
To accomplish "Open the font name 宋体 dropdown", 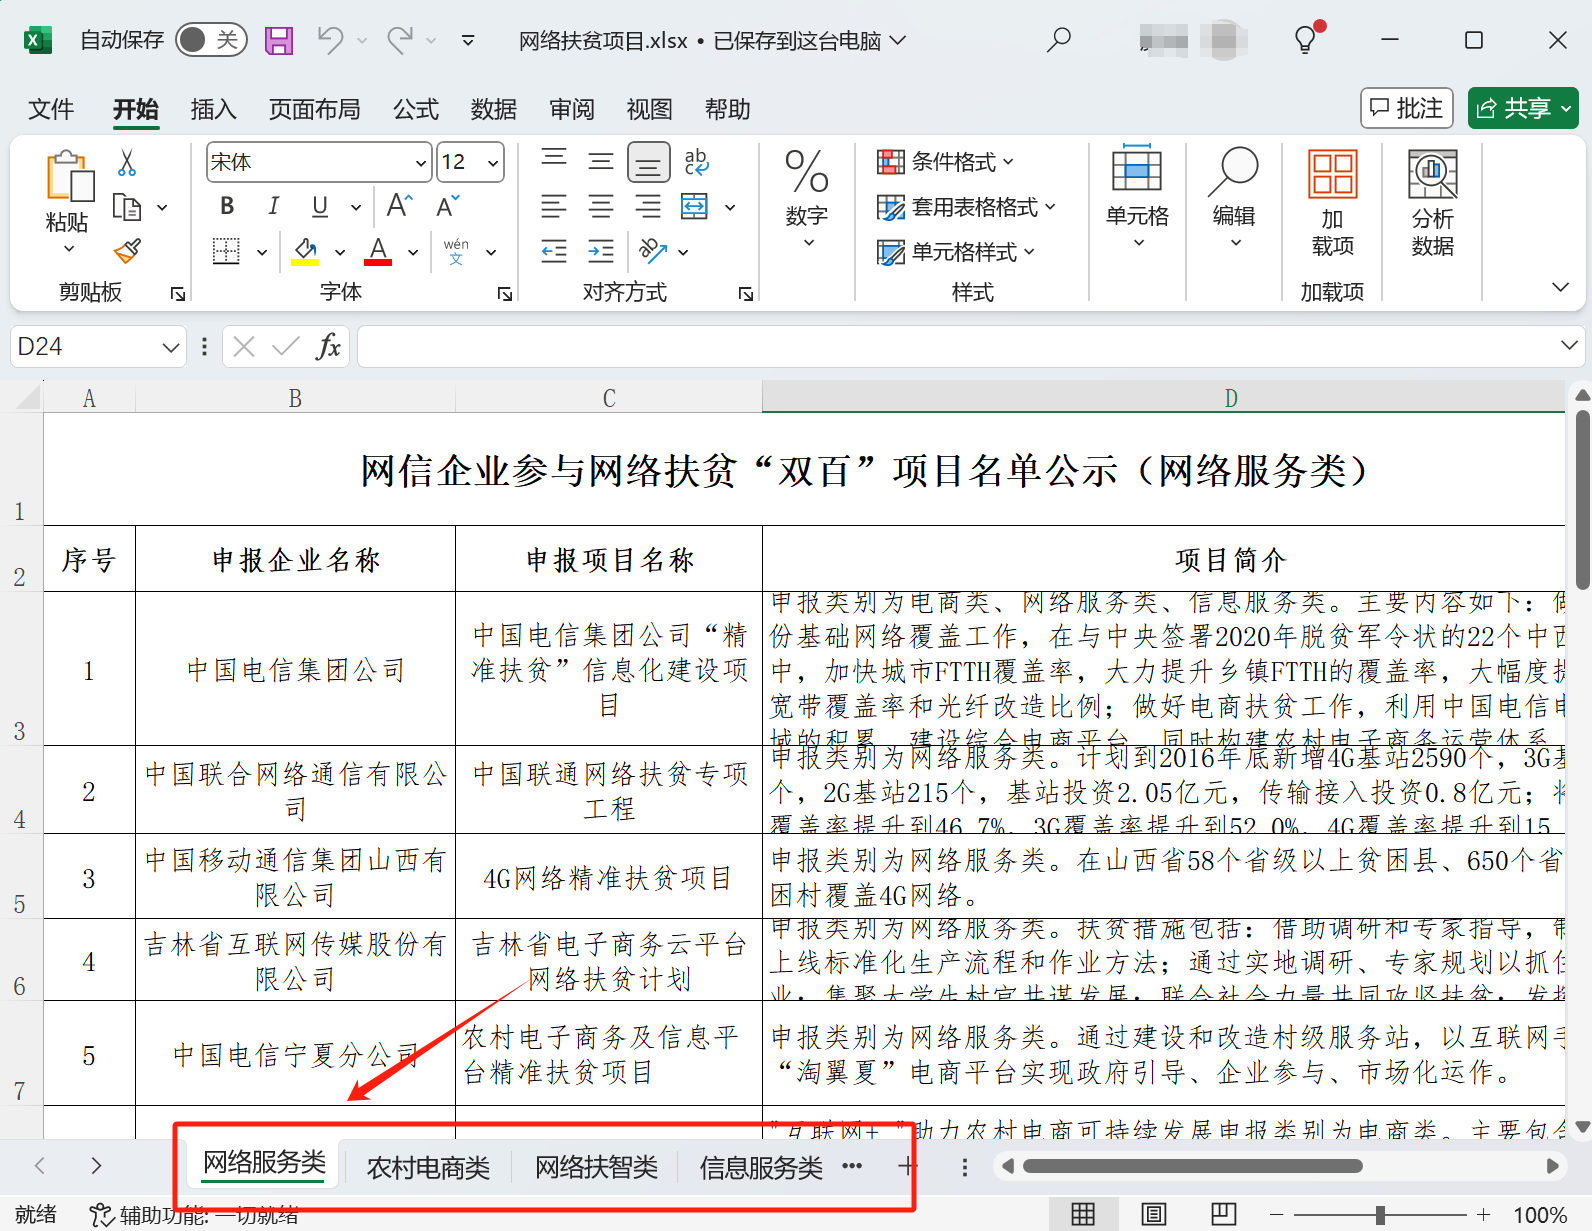I will tap(421, 162).
